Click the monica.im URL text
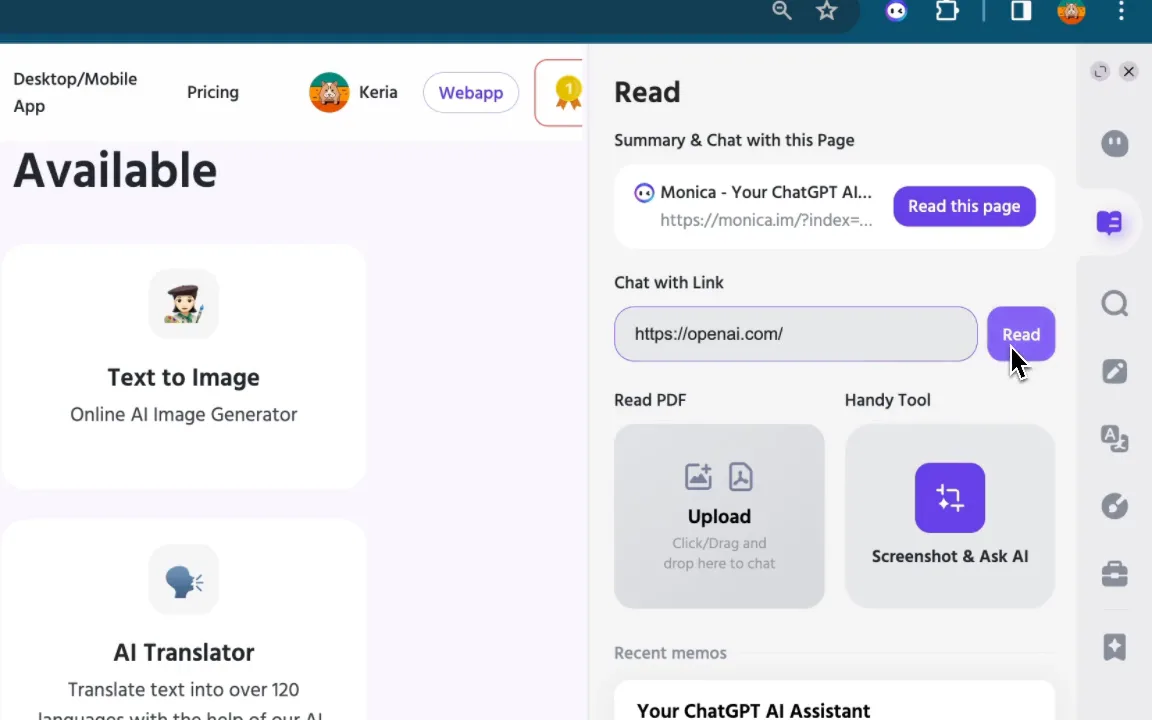 [766, 220]
